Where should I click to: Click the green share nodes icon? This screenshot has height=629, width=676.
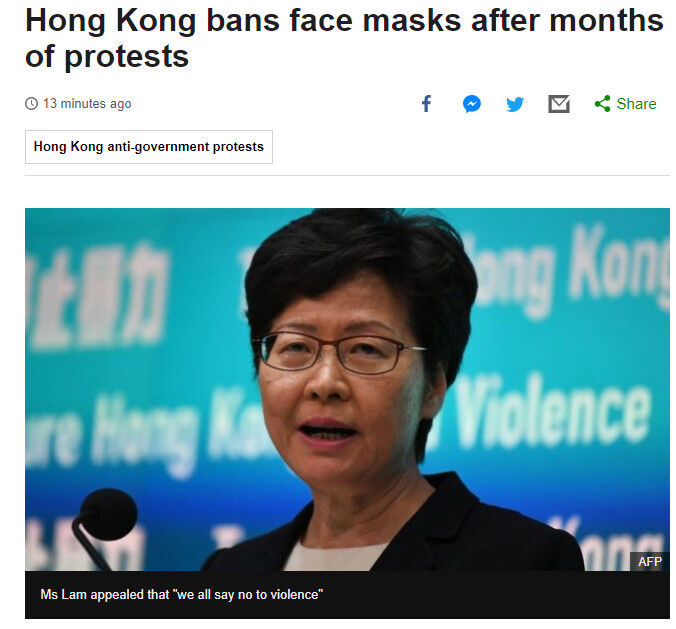602,103
